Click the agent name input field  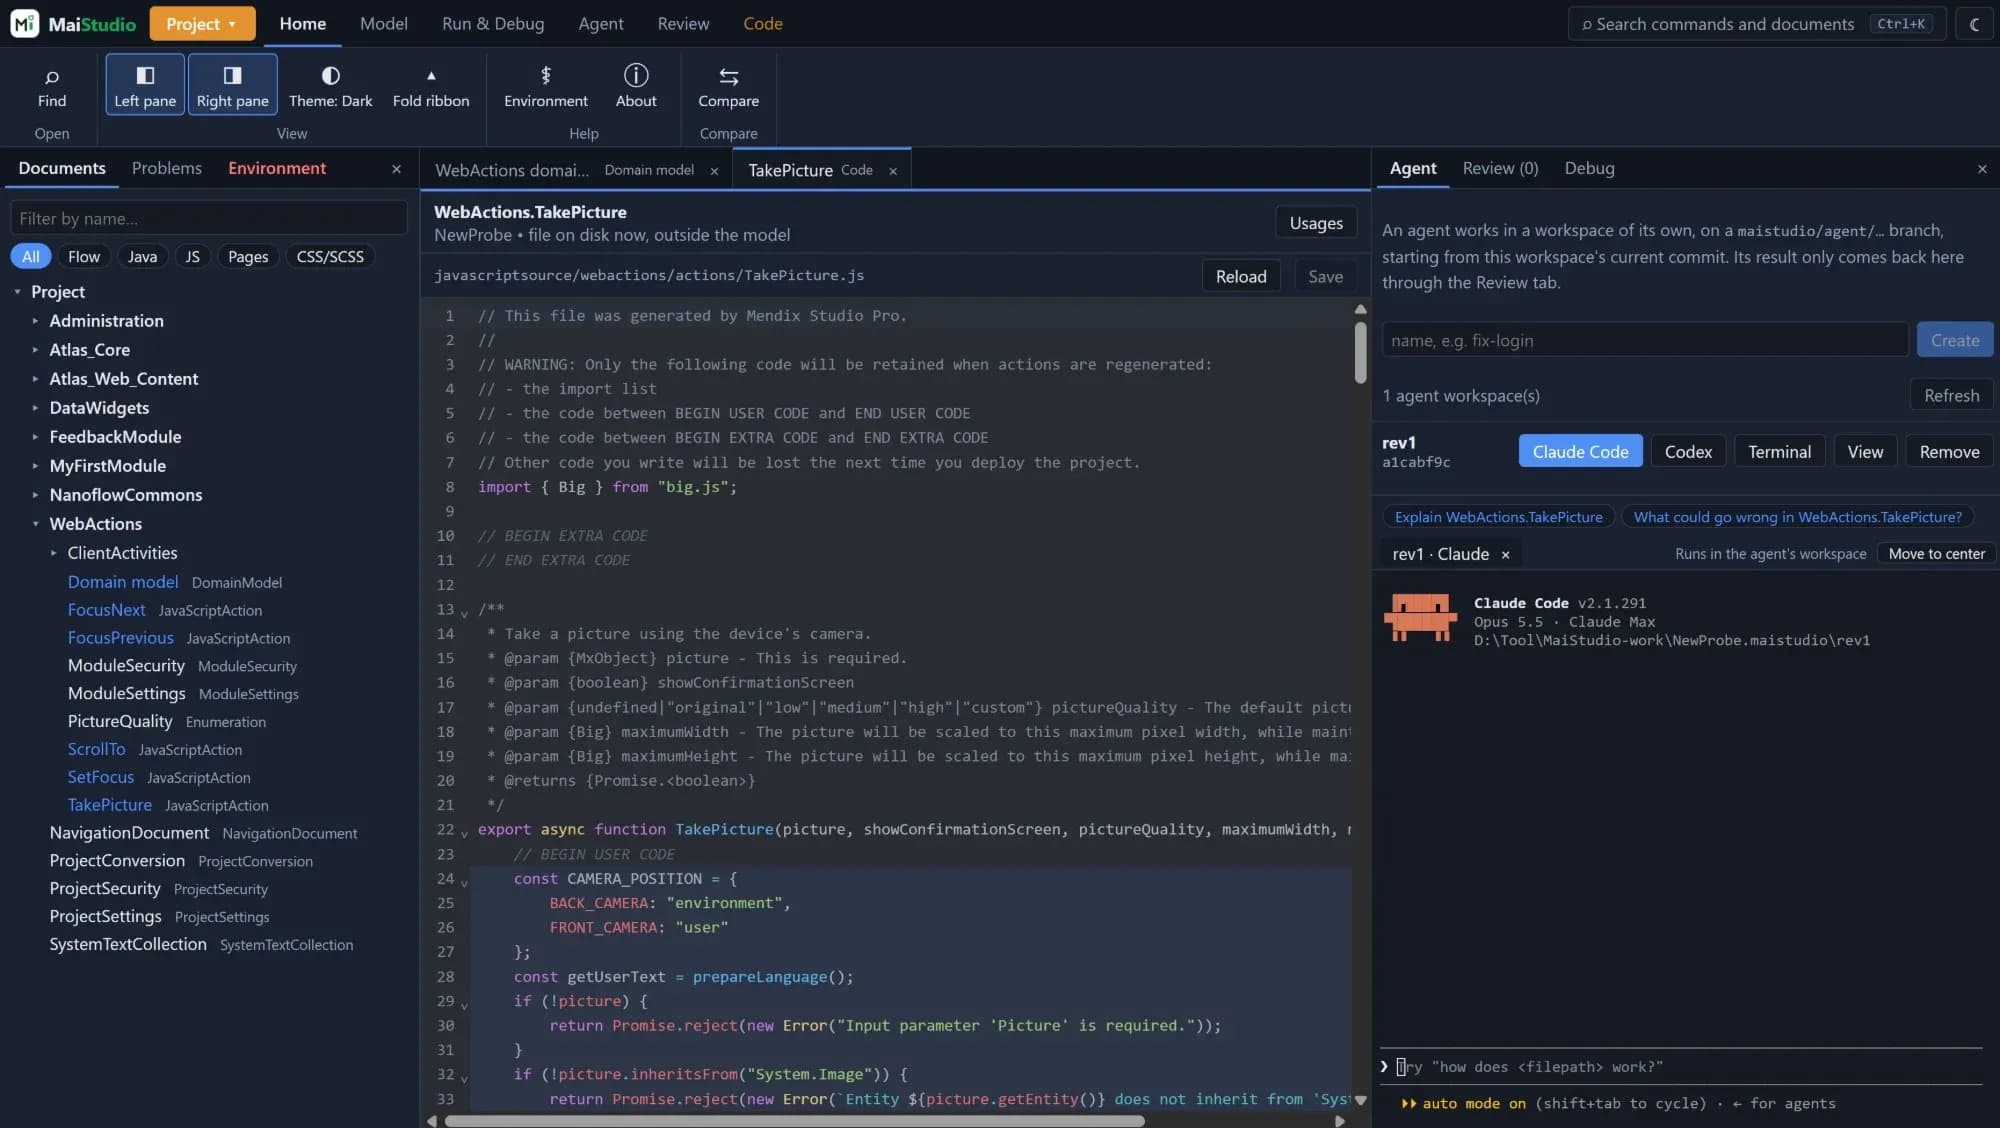1644,340
